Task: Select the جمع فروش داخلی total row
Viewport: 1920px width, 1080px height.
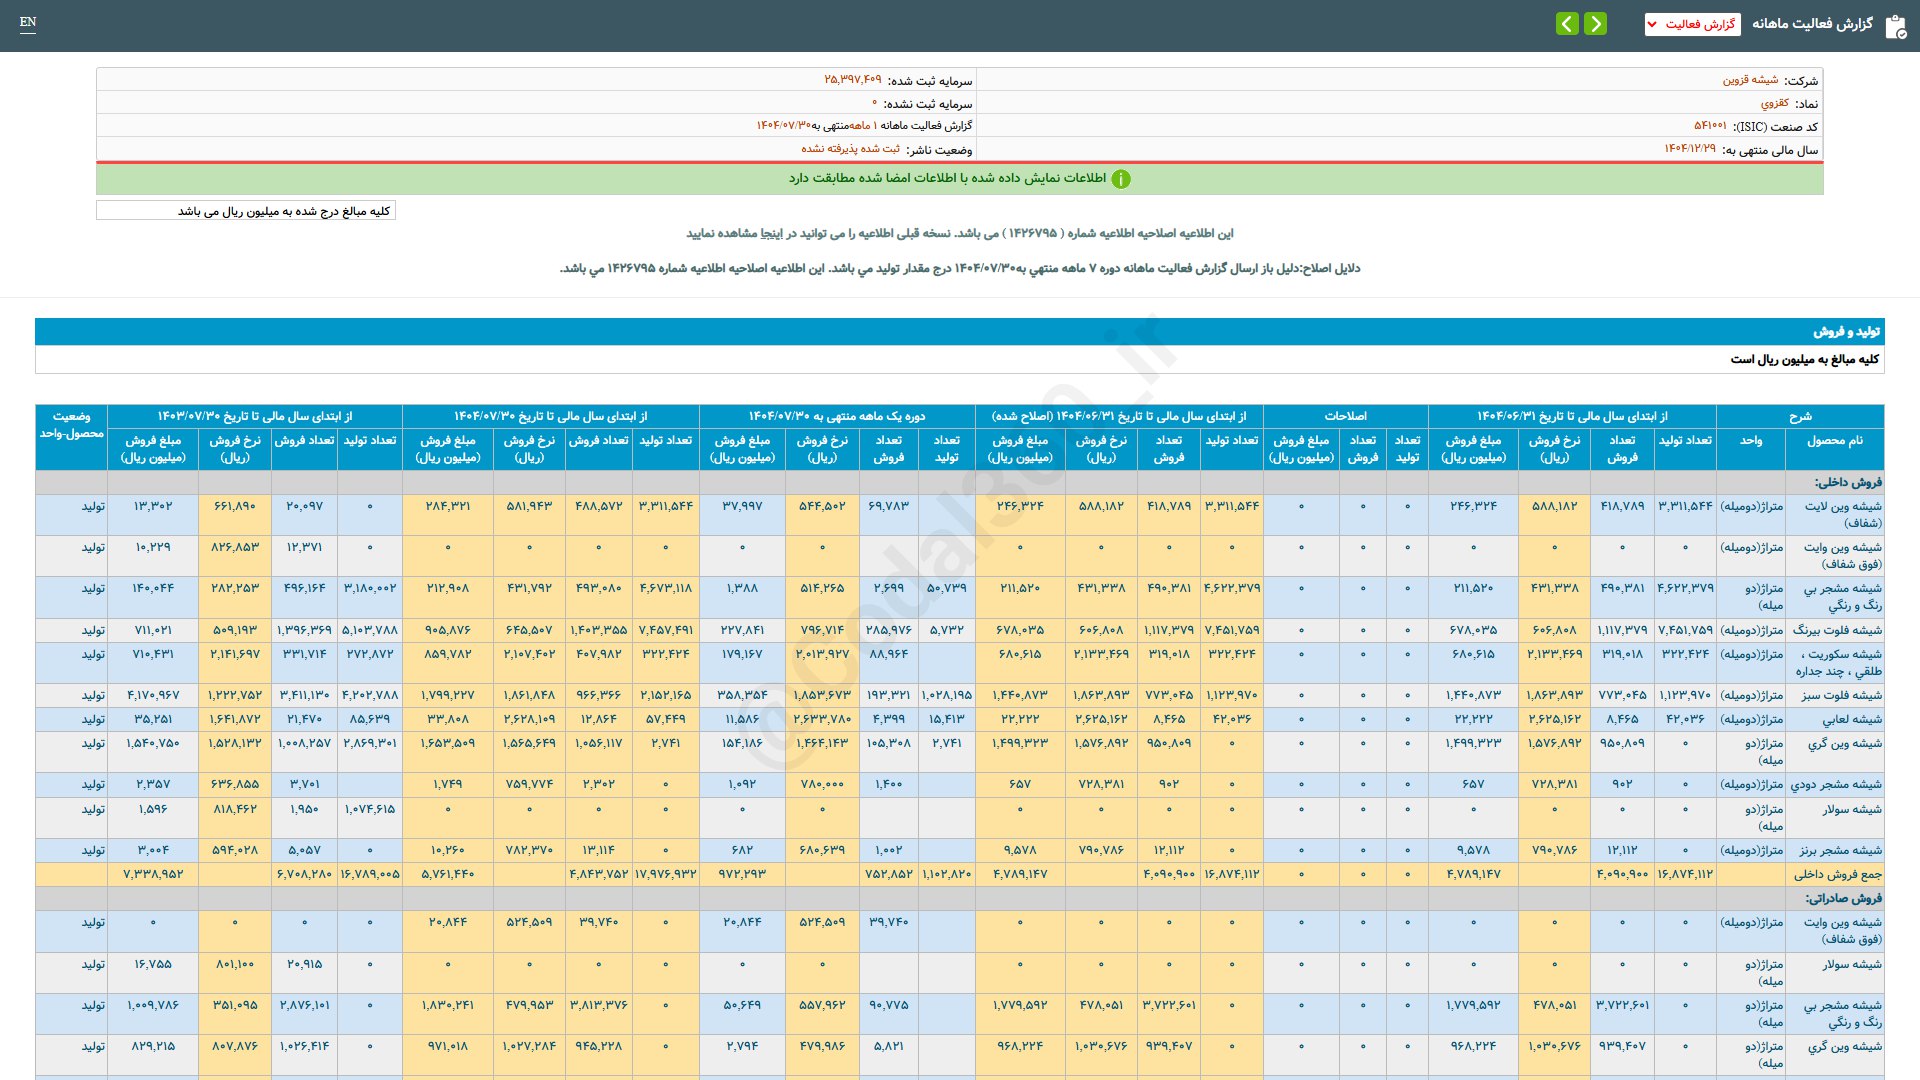Action: [1837, 874]
